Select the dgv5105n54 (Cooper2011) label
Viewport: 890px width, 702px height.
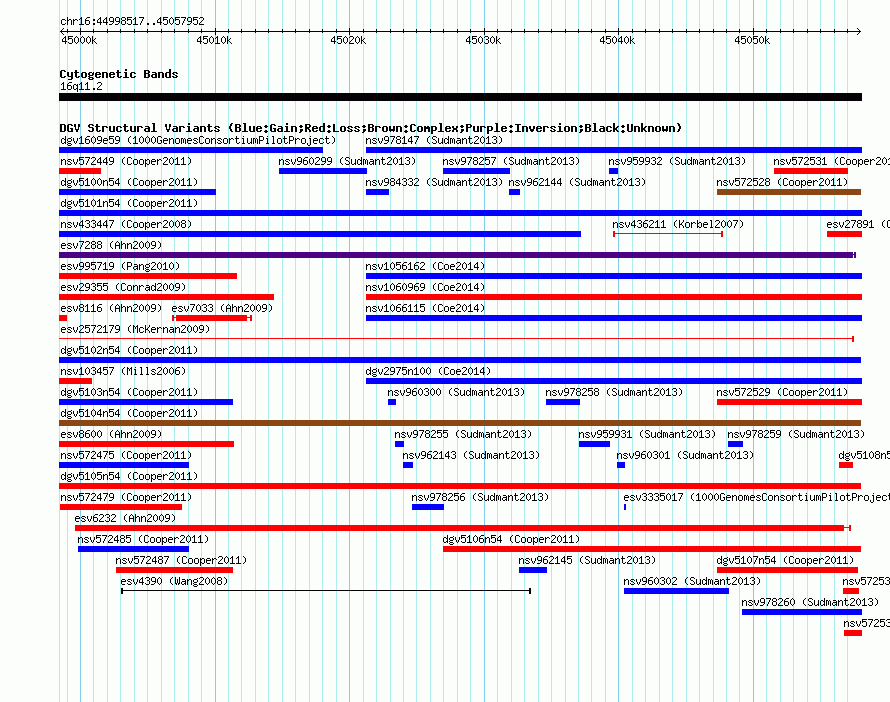129,476
